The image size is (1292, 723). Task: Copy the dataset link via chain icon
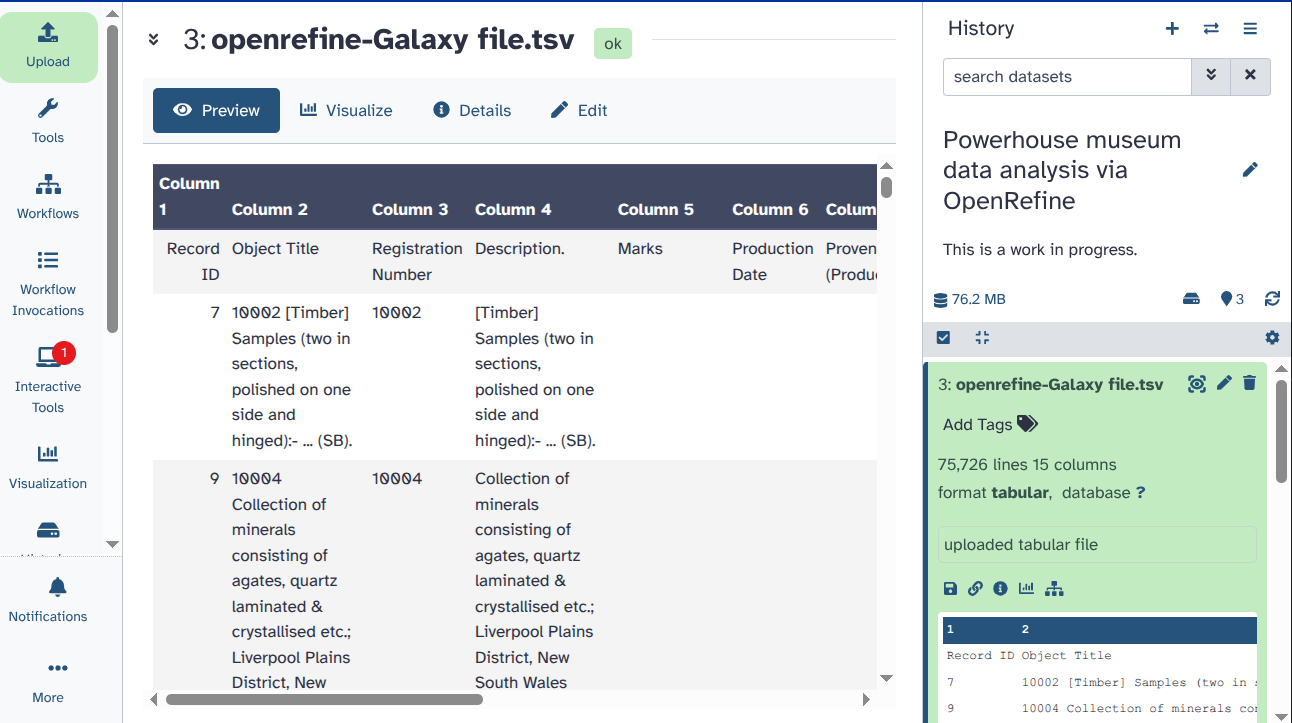(975, 589)
